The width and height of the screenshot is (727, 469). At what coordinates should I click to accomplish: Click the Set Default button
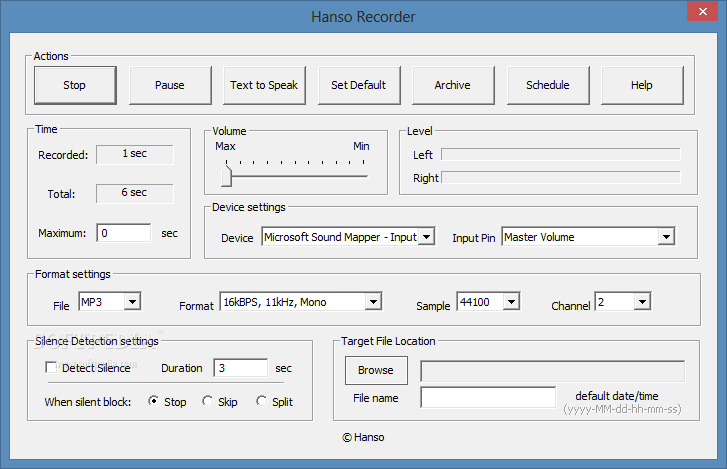click(359, 85)
